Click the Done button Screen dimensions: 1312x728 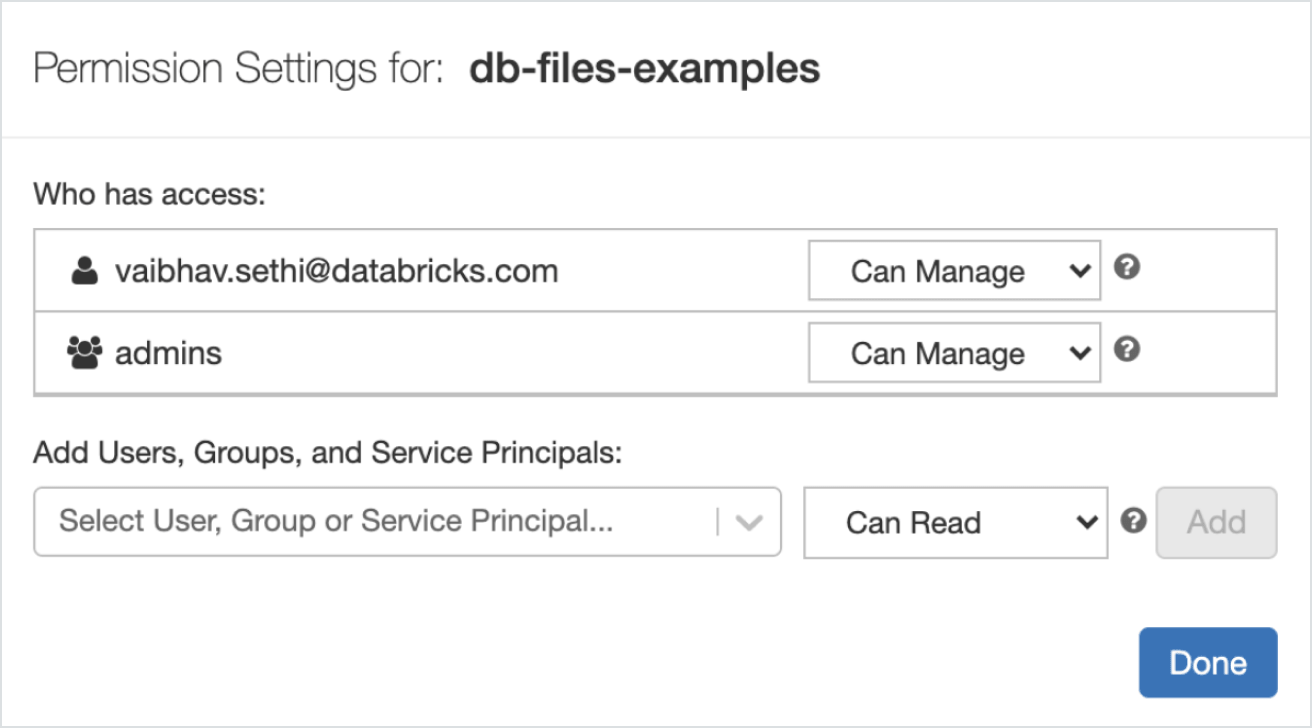(x=1207, y=662)
